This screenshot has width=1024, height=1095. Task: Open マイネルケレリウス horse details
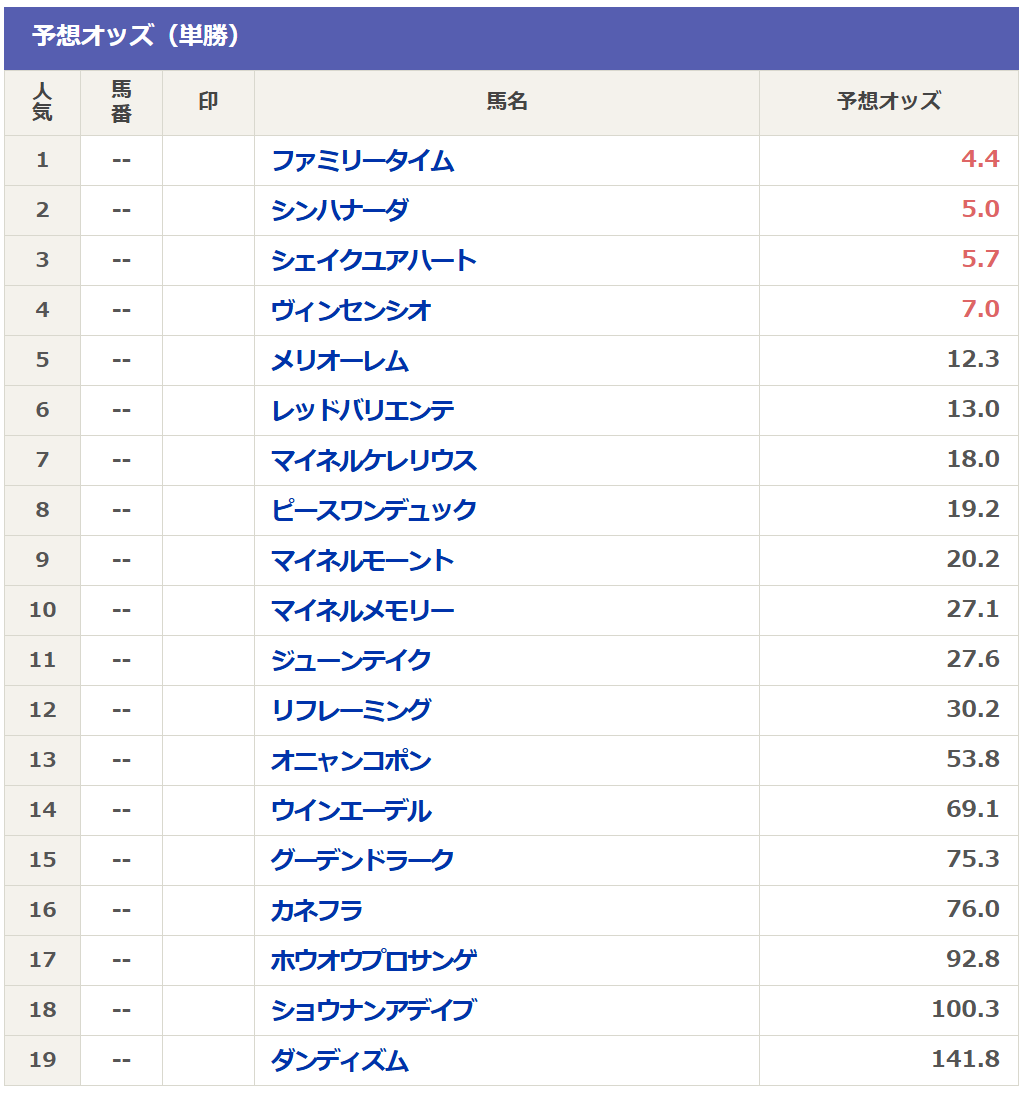point(374,461)
